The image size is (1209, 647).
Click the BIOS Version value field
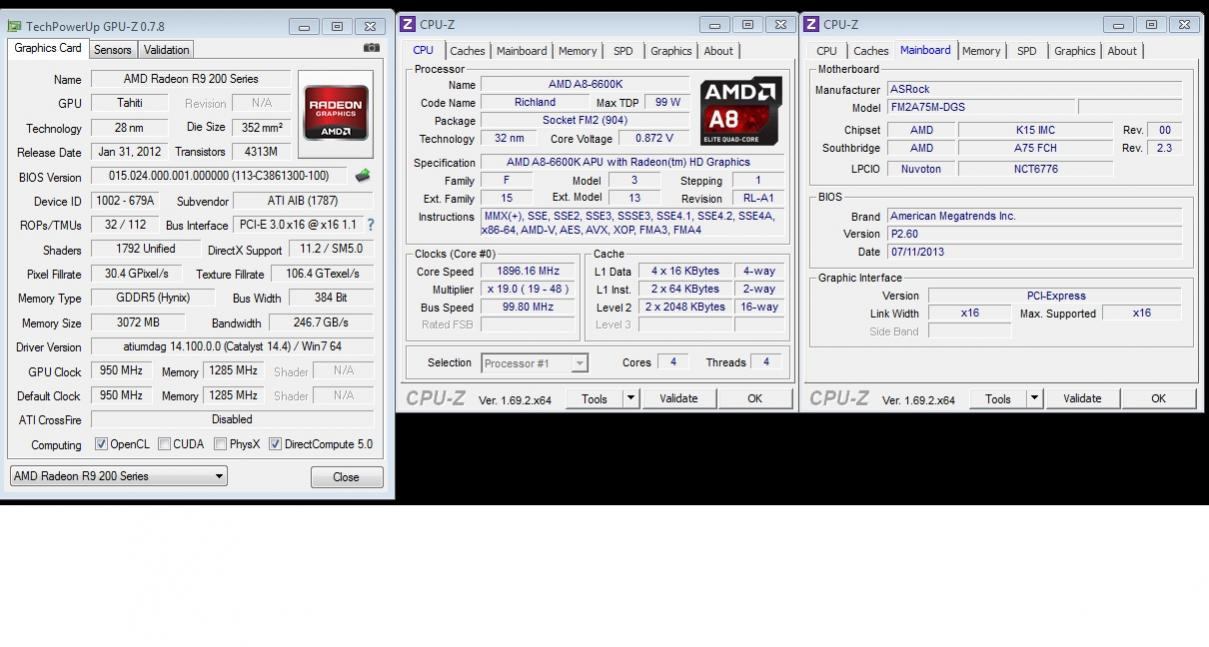pos(219,176)
